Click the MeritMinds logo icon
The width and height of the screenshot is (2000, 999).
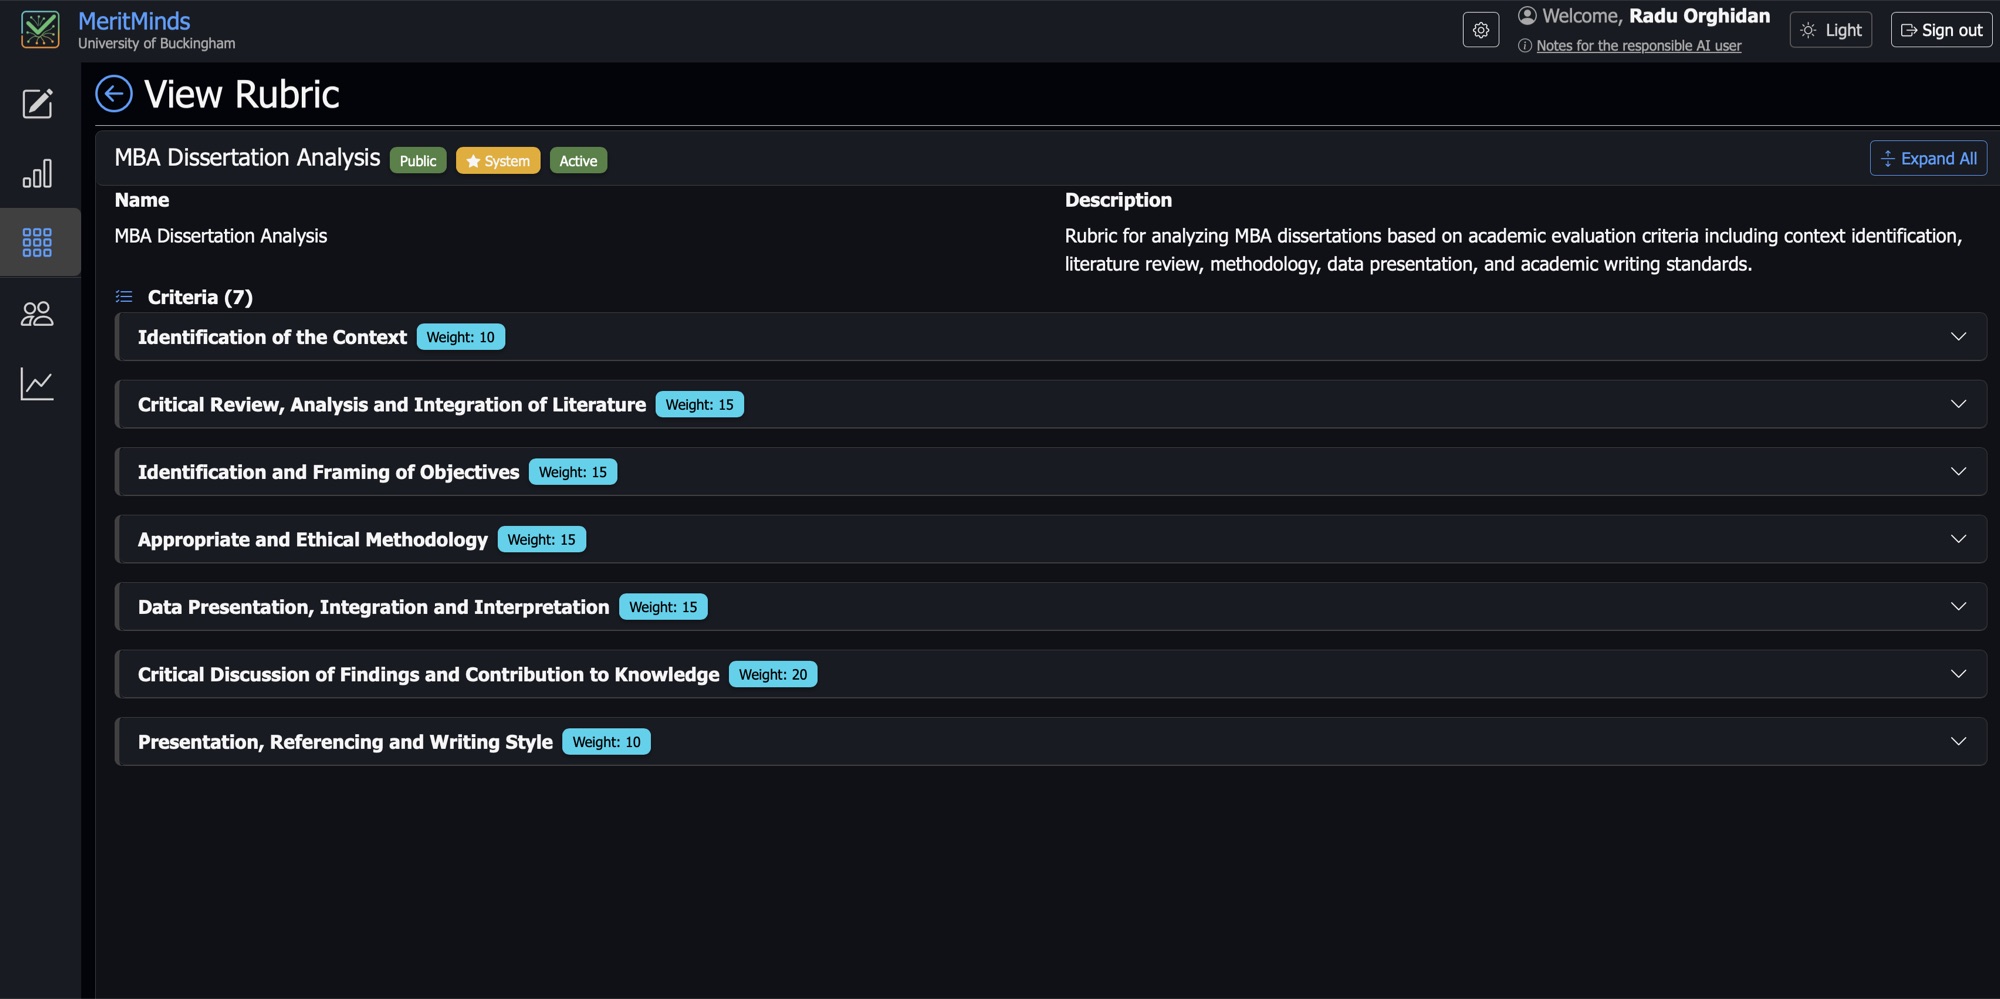(x=40, y=30)
